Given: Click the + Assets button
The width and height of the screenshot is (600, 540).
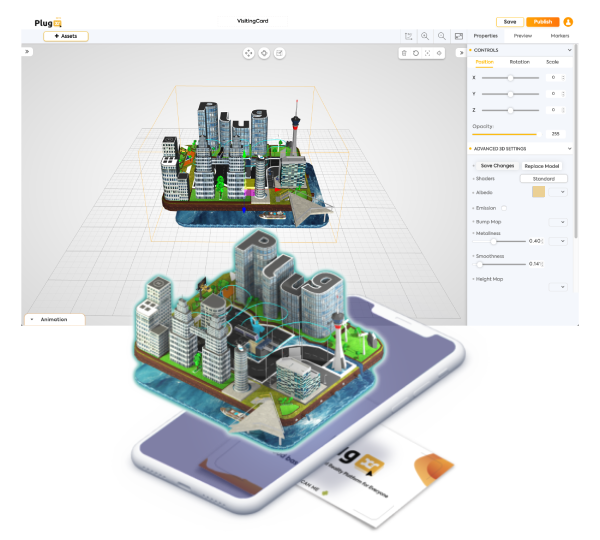Looking at the screenshot, I should pyautogui.click(x=66, y=36).
